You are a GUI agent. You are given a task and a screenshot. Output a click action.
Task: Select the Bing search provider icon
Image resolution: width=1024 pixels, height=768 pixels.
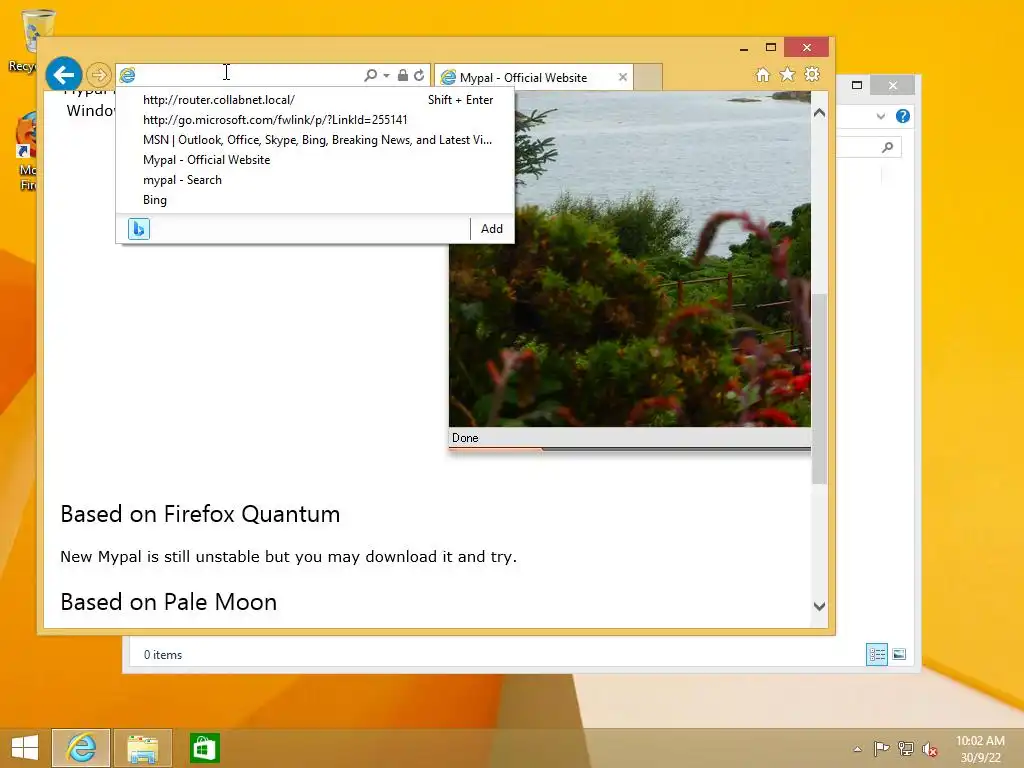pyautogui.click(x=138, y=229)
